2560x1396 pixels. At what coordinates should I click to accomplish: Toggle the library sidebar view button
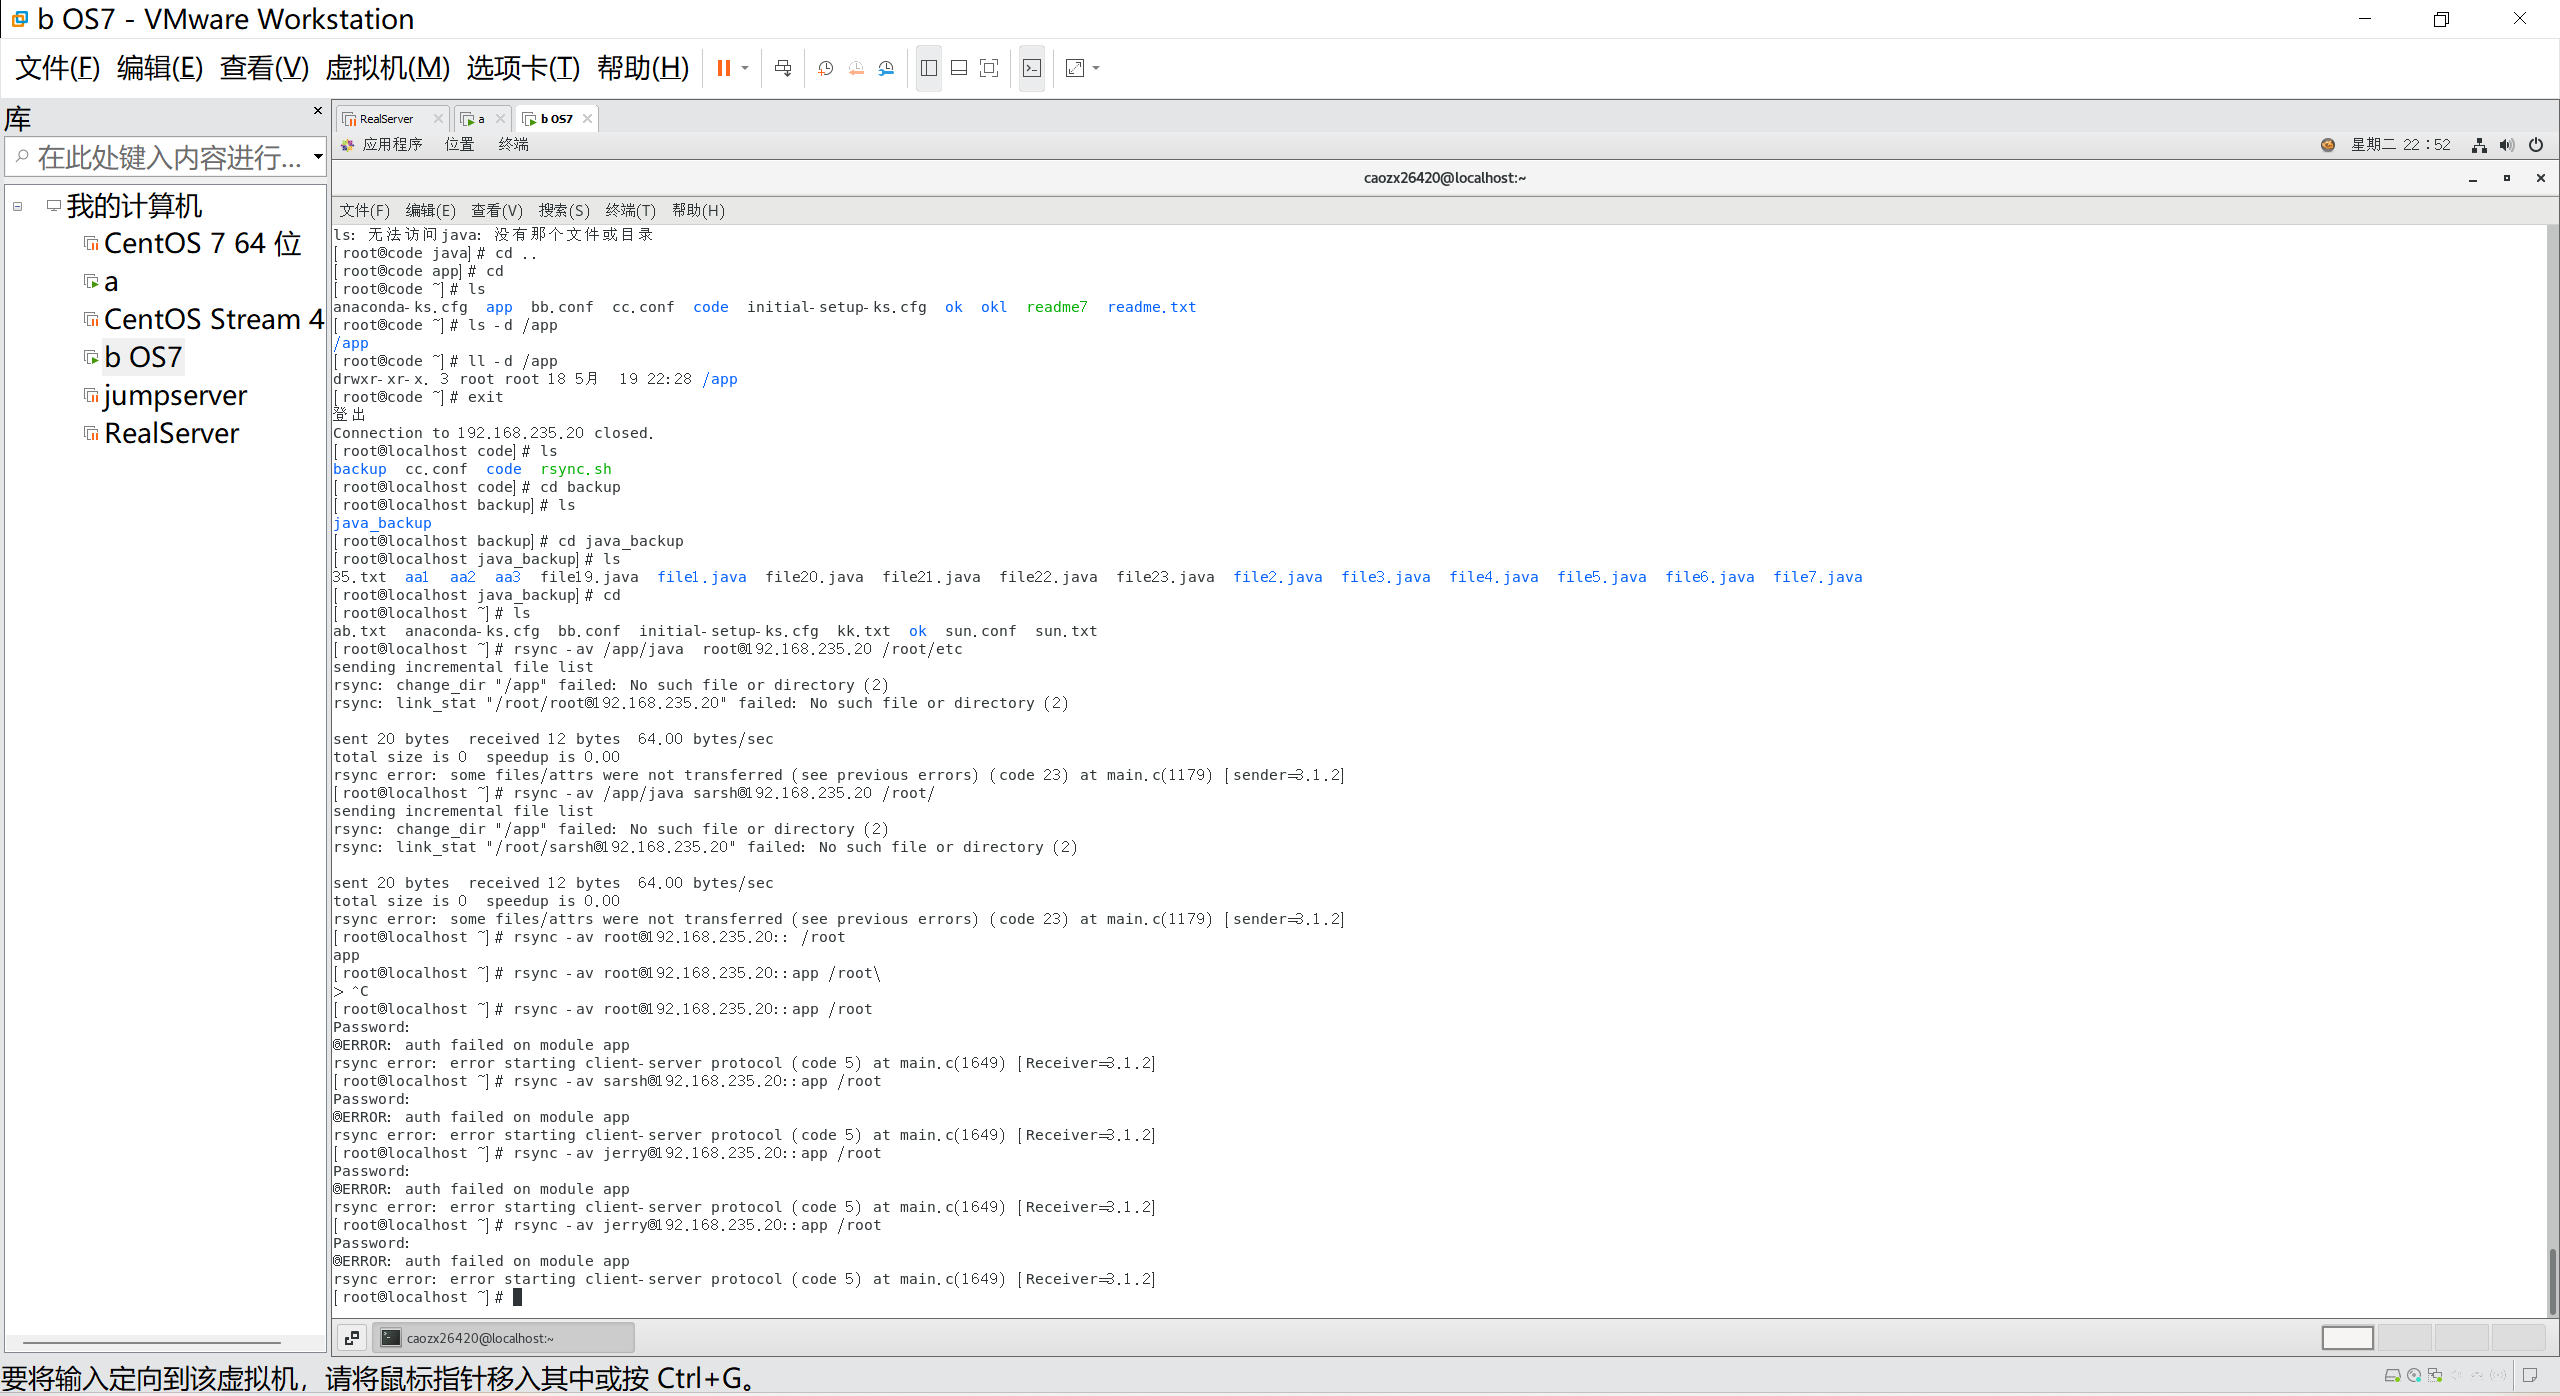click(929, 68)
